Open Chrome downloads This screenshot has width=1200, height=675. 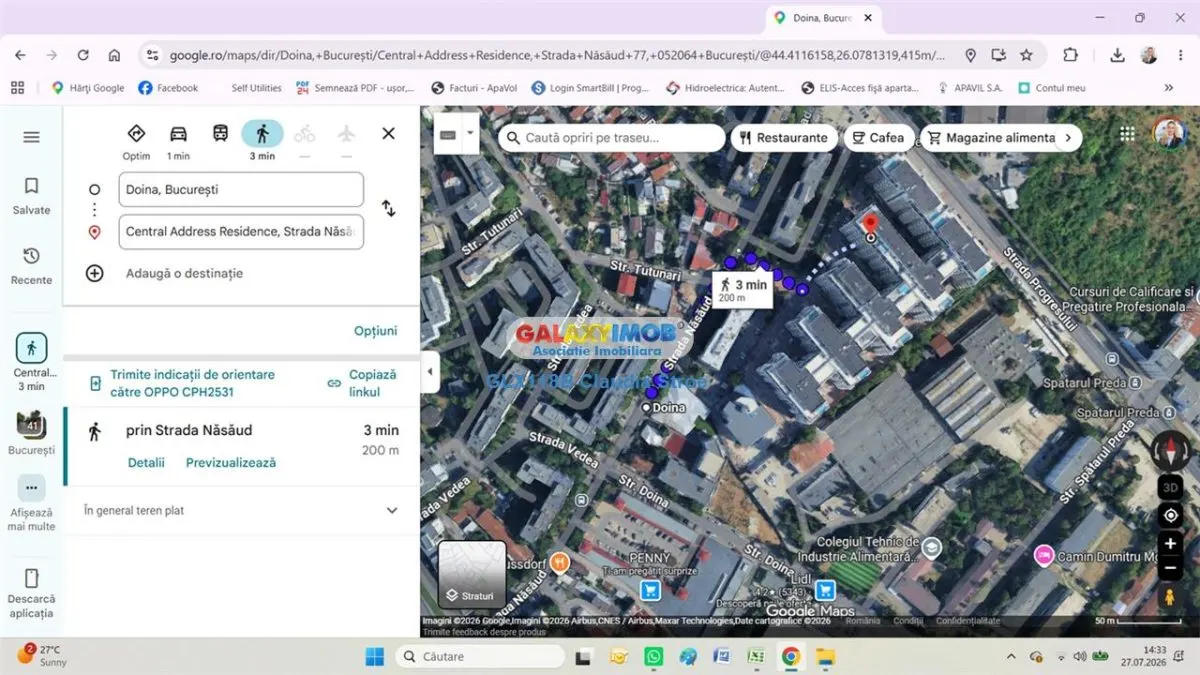[x=1117, y=55]
